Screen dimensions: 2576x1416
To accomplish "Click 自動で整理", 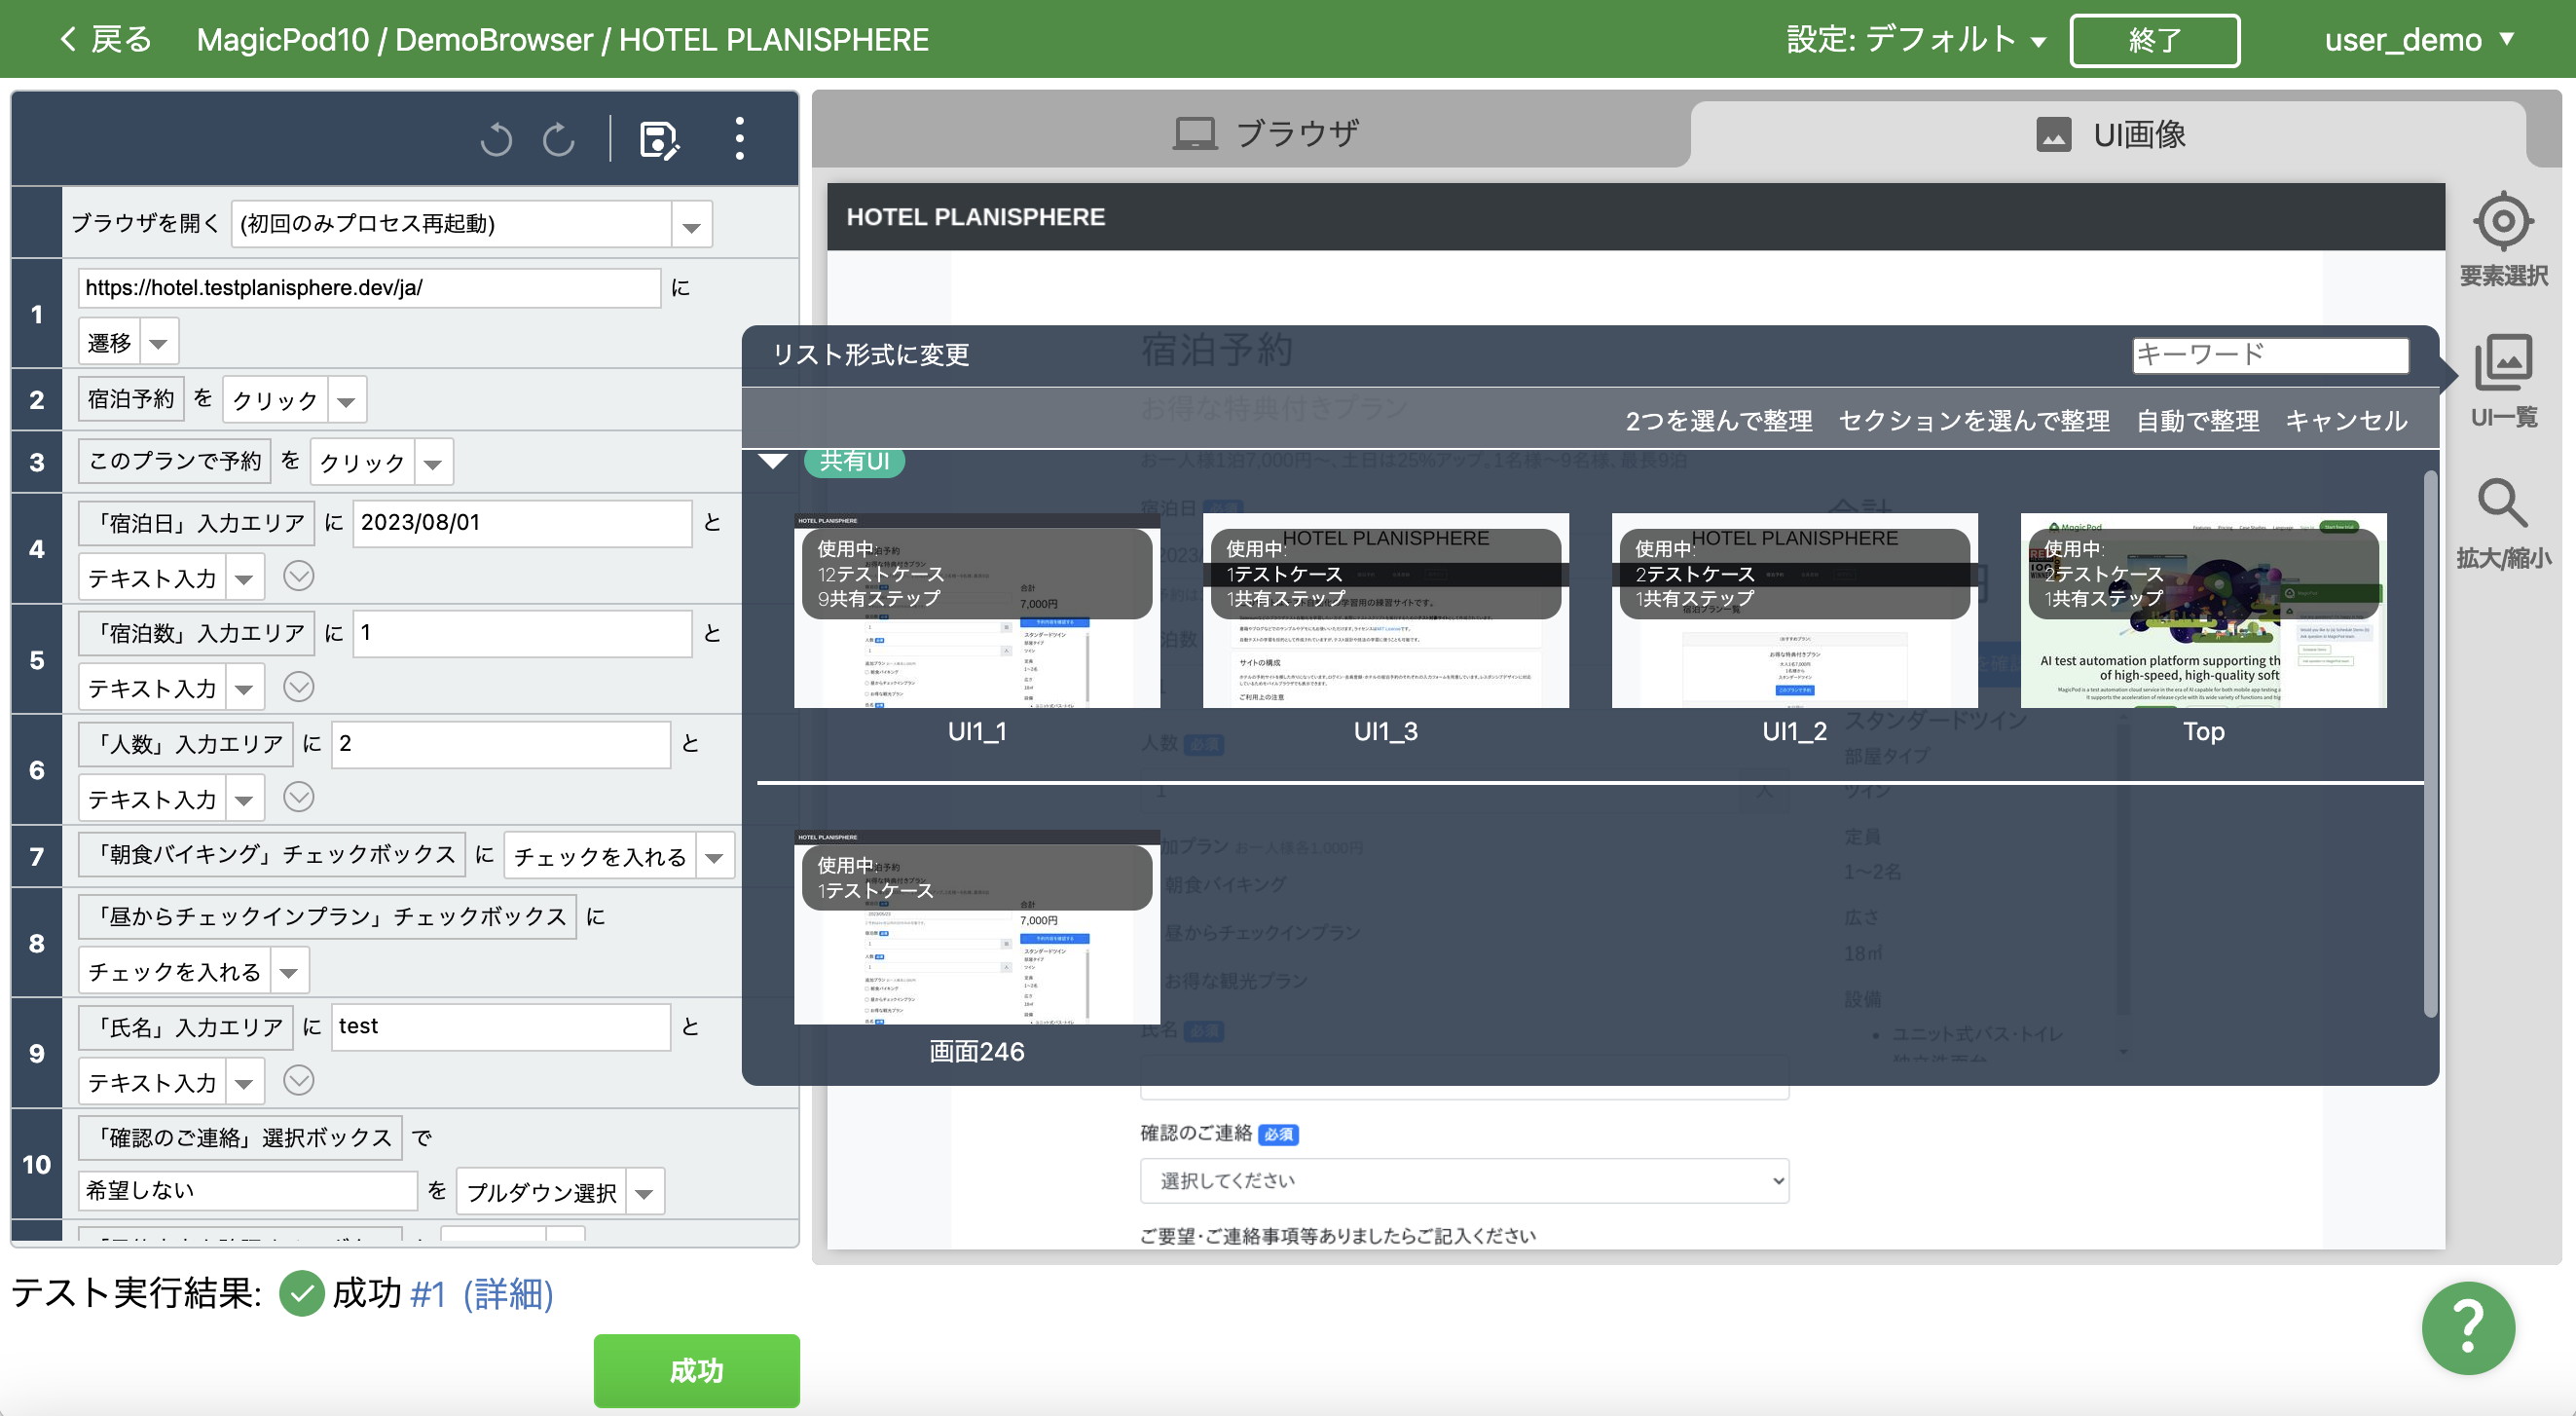I will pyautogui.click(x=2198, y=421).
